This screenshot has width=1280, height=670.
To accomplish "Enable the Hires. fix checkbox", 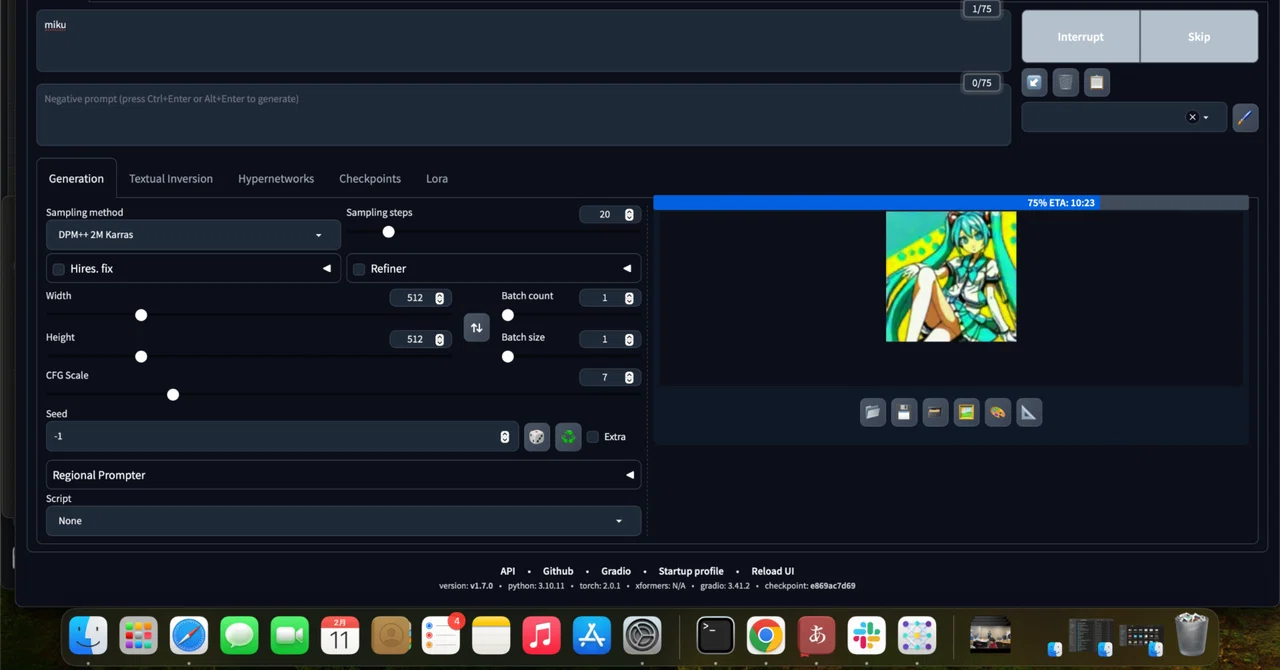I will (59, 269).
